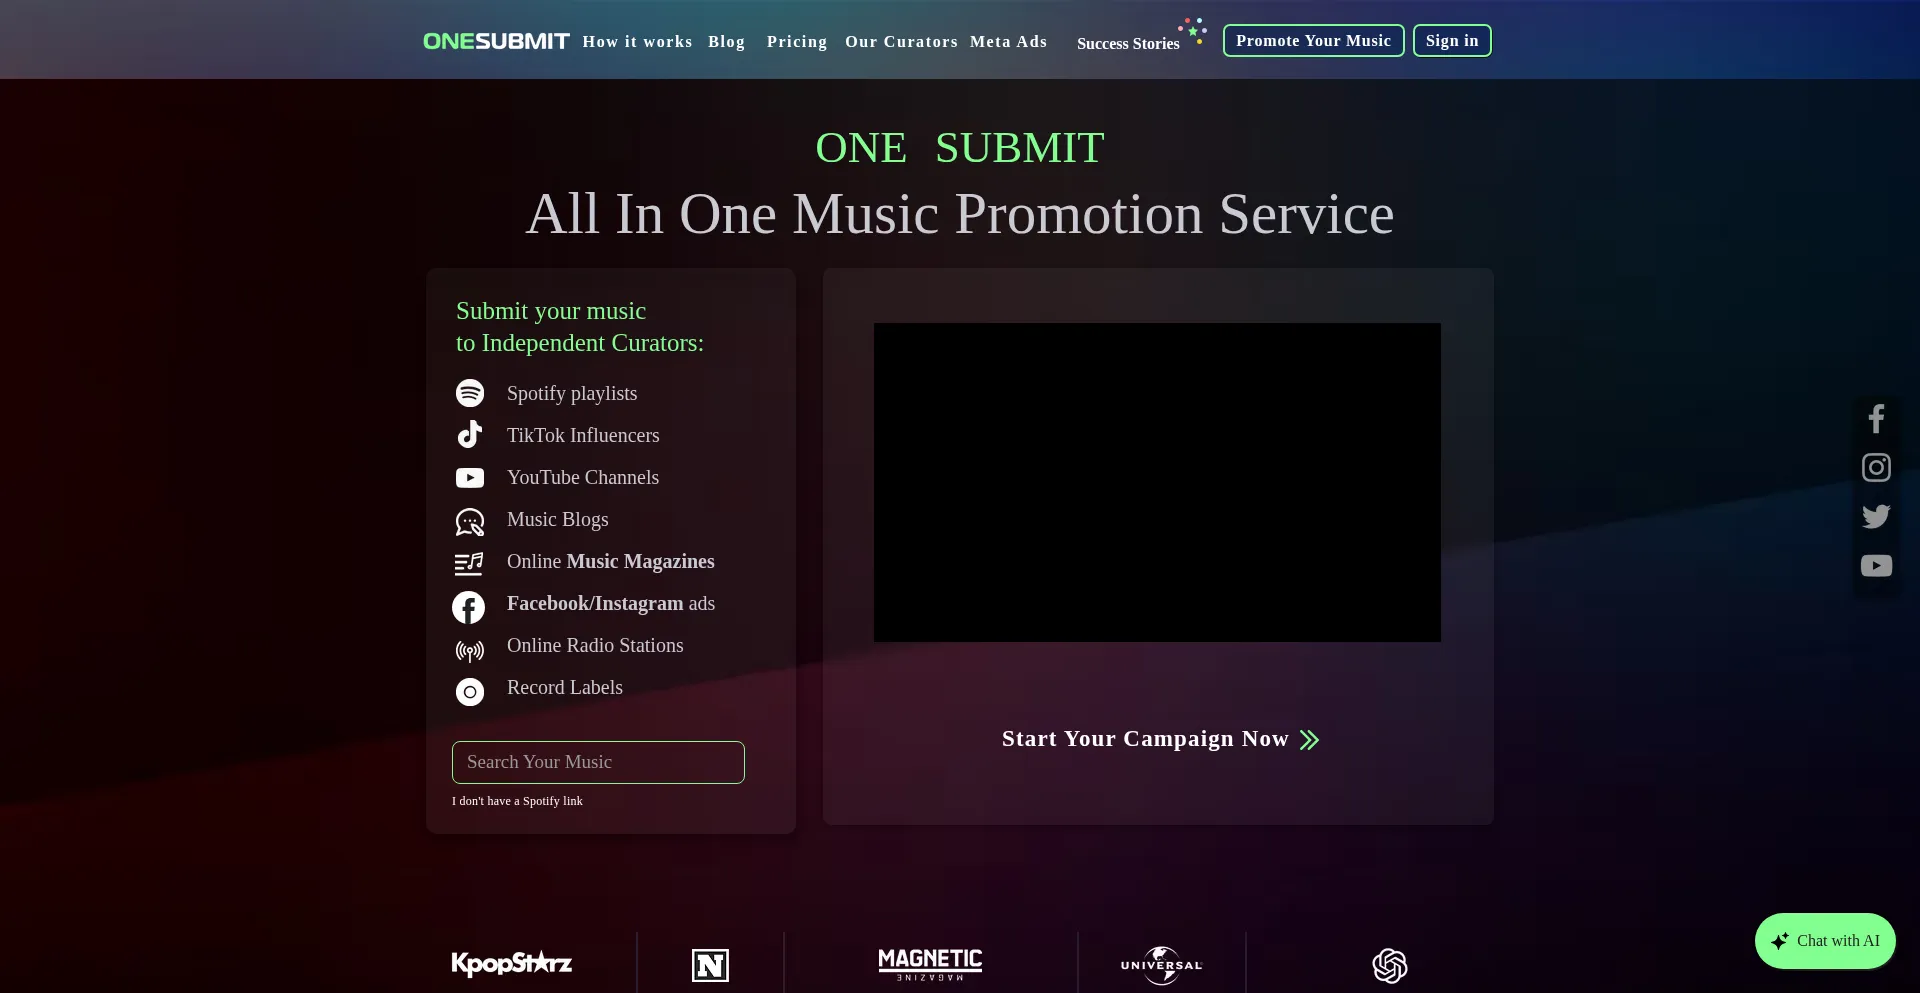
Task: Click the TikTok icon beside TikTok Influencers
Action: (470, 435)
